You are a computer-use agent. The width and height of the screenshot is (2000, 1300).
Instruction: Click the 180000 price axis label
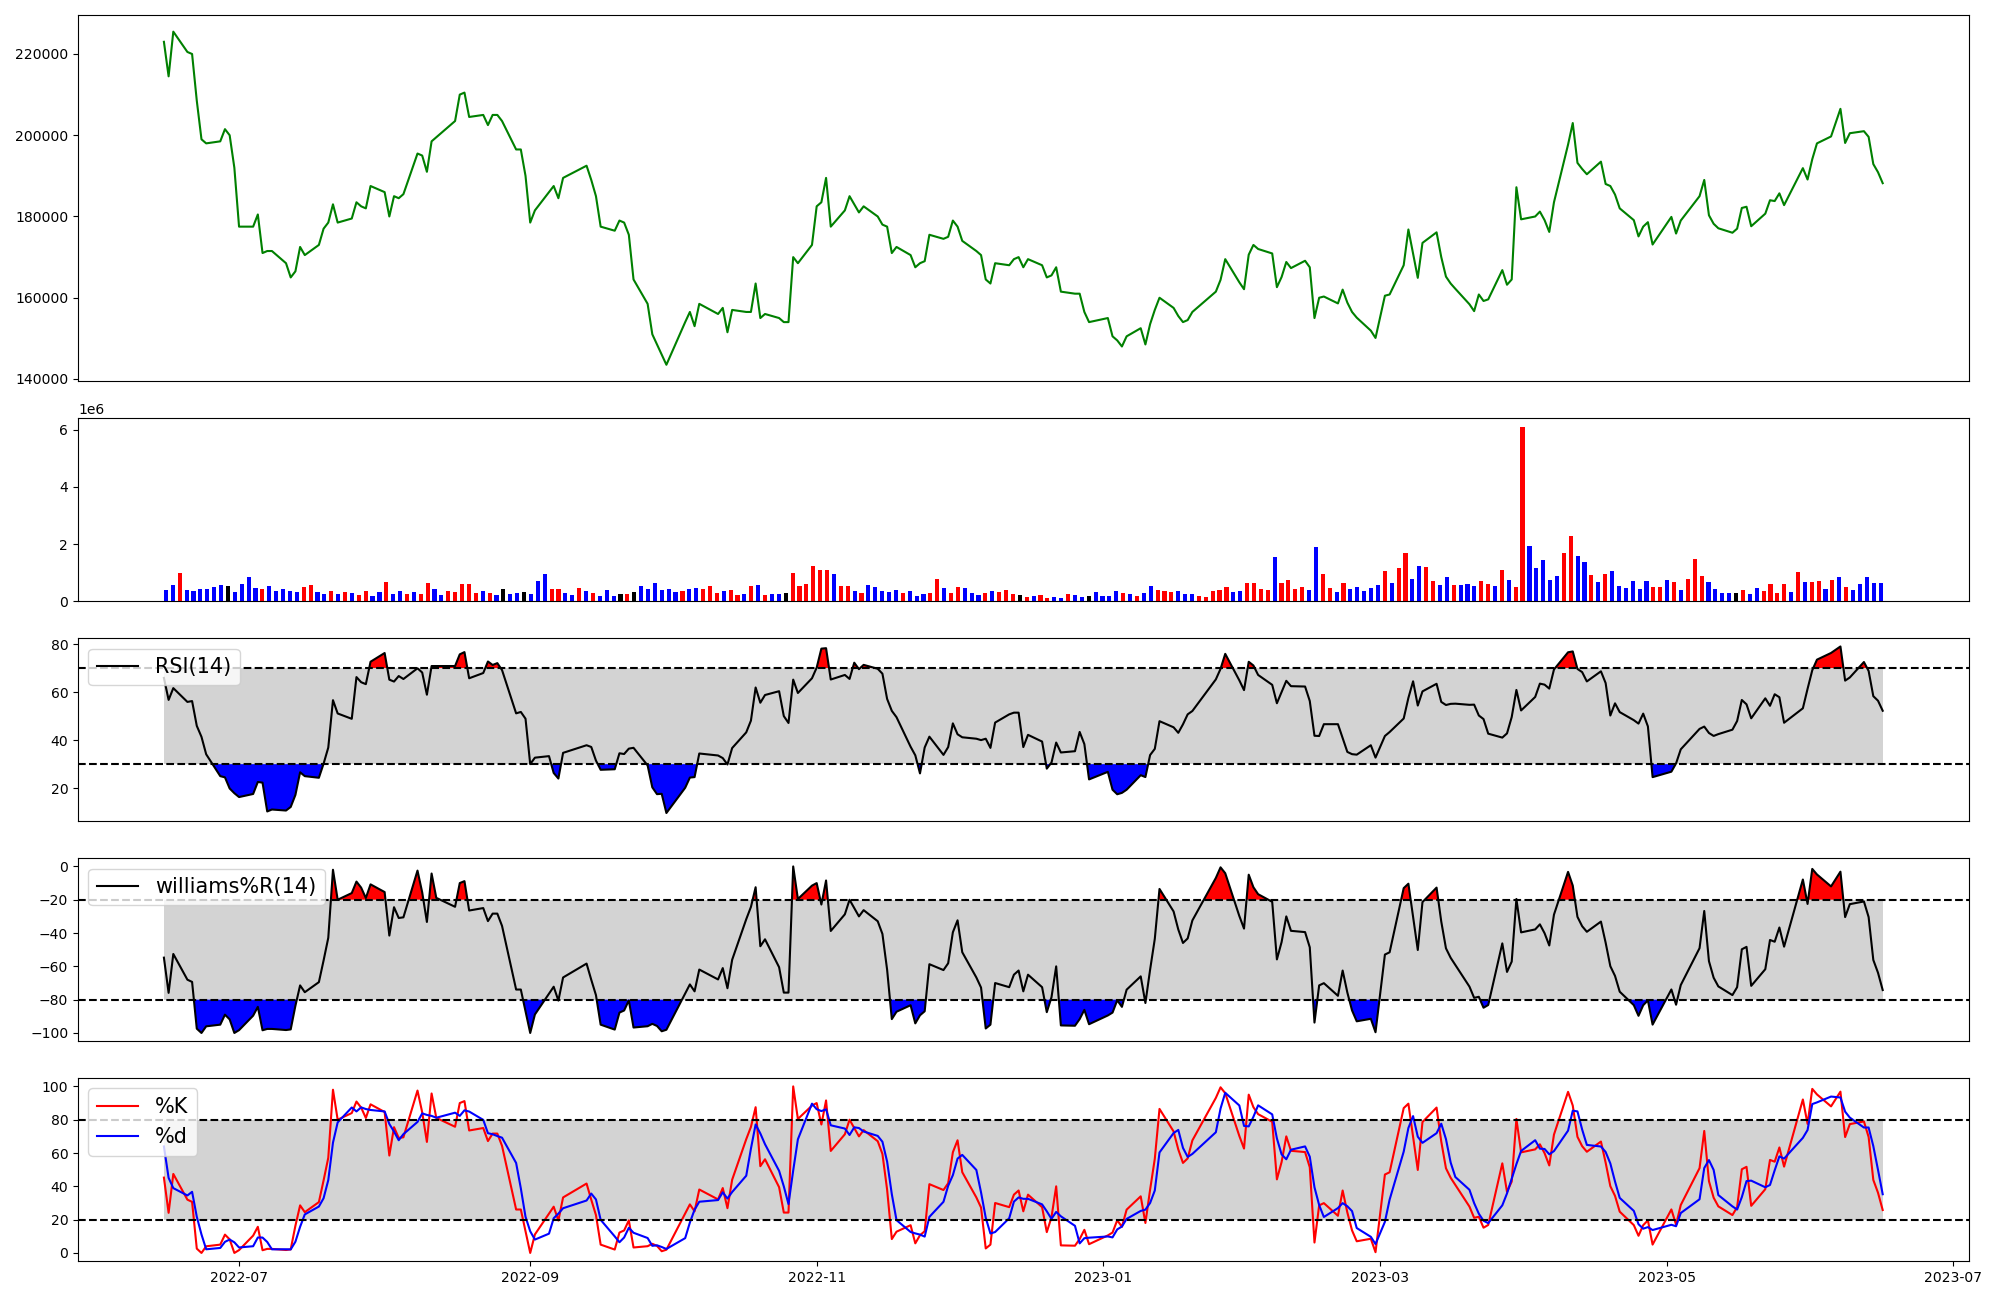[x=42, y=217]
